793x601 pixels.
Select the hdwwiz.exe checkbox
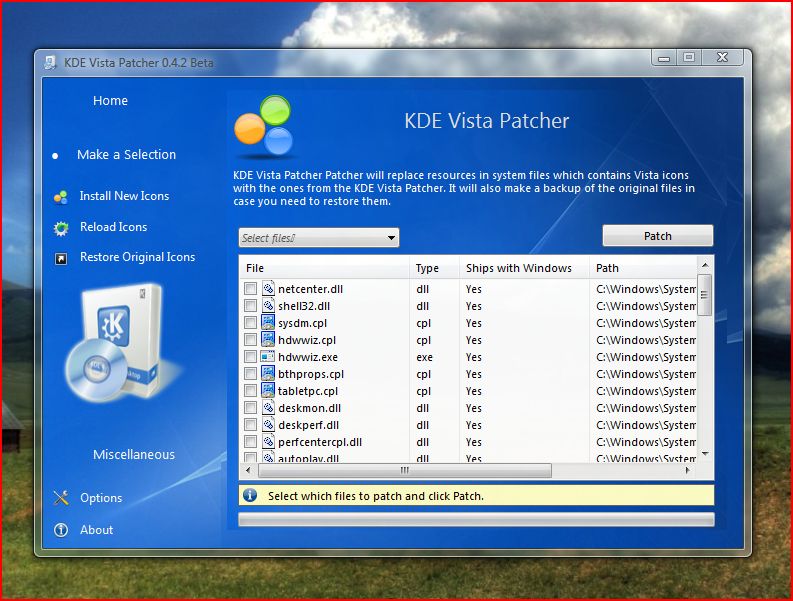(250, 357)
